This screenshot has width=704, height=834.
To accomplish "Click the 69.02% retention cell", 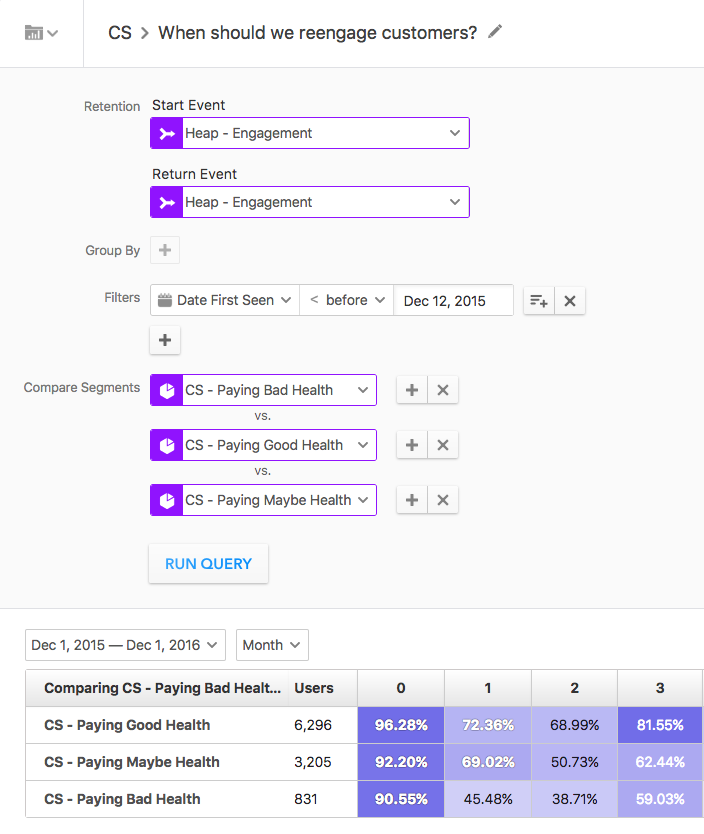I will pyautogui.click(x=488, y=762).
